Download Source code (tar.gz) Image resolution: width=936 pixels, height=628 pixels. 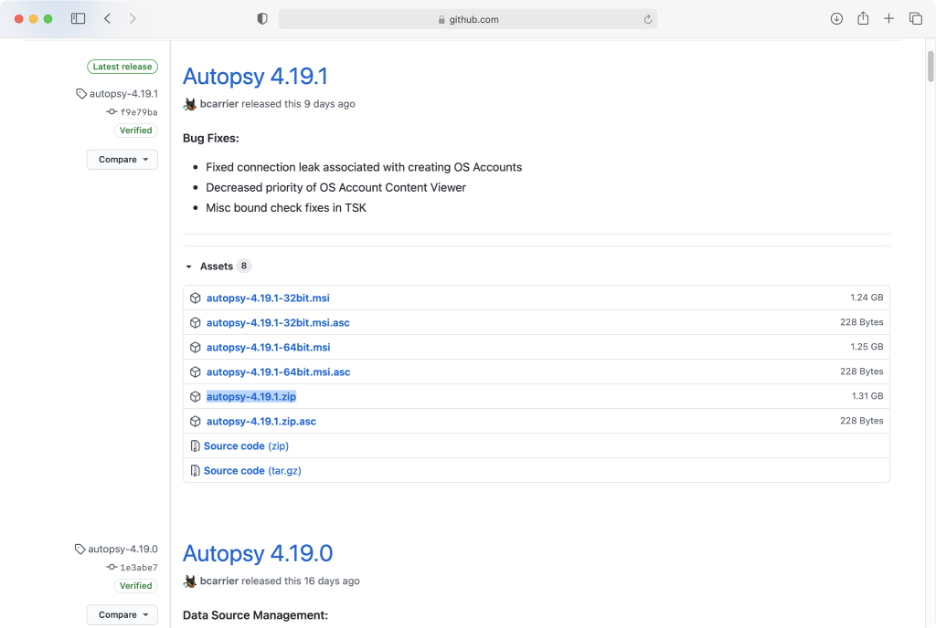coord(253,470)
